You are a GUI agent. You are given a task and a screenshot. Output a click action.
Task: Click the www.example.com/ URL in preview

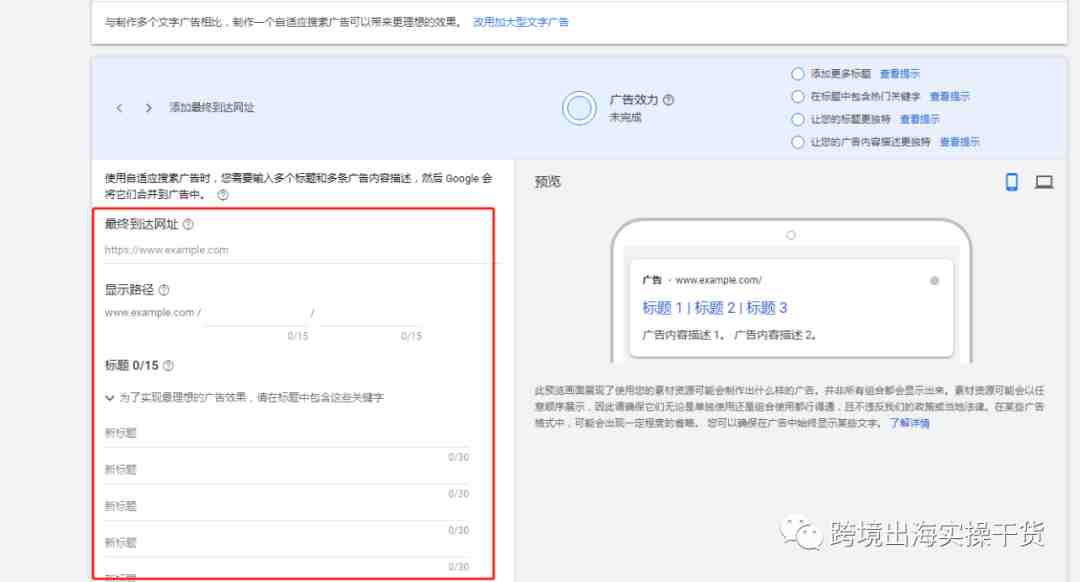pyautogui.click(x=718, y=280)
